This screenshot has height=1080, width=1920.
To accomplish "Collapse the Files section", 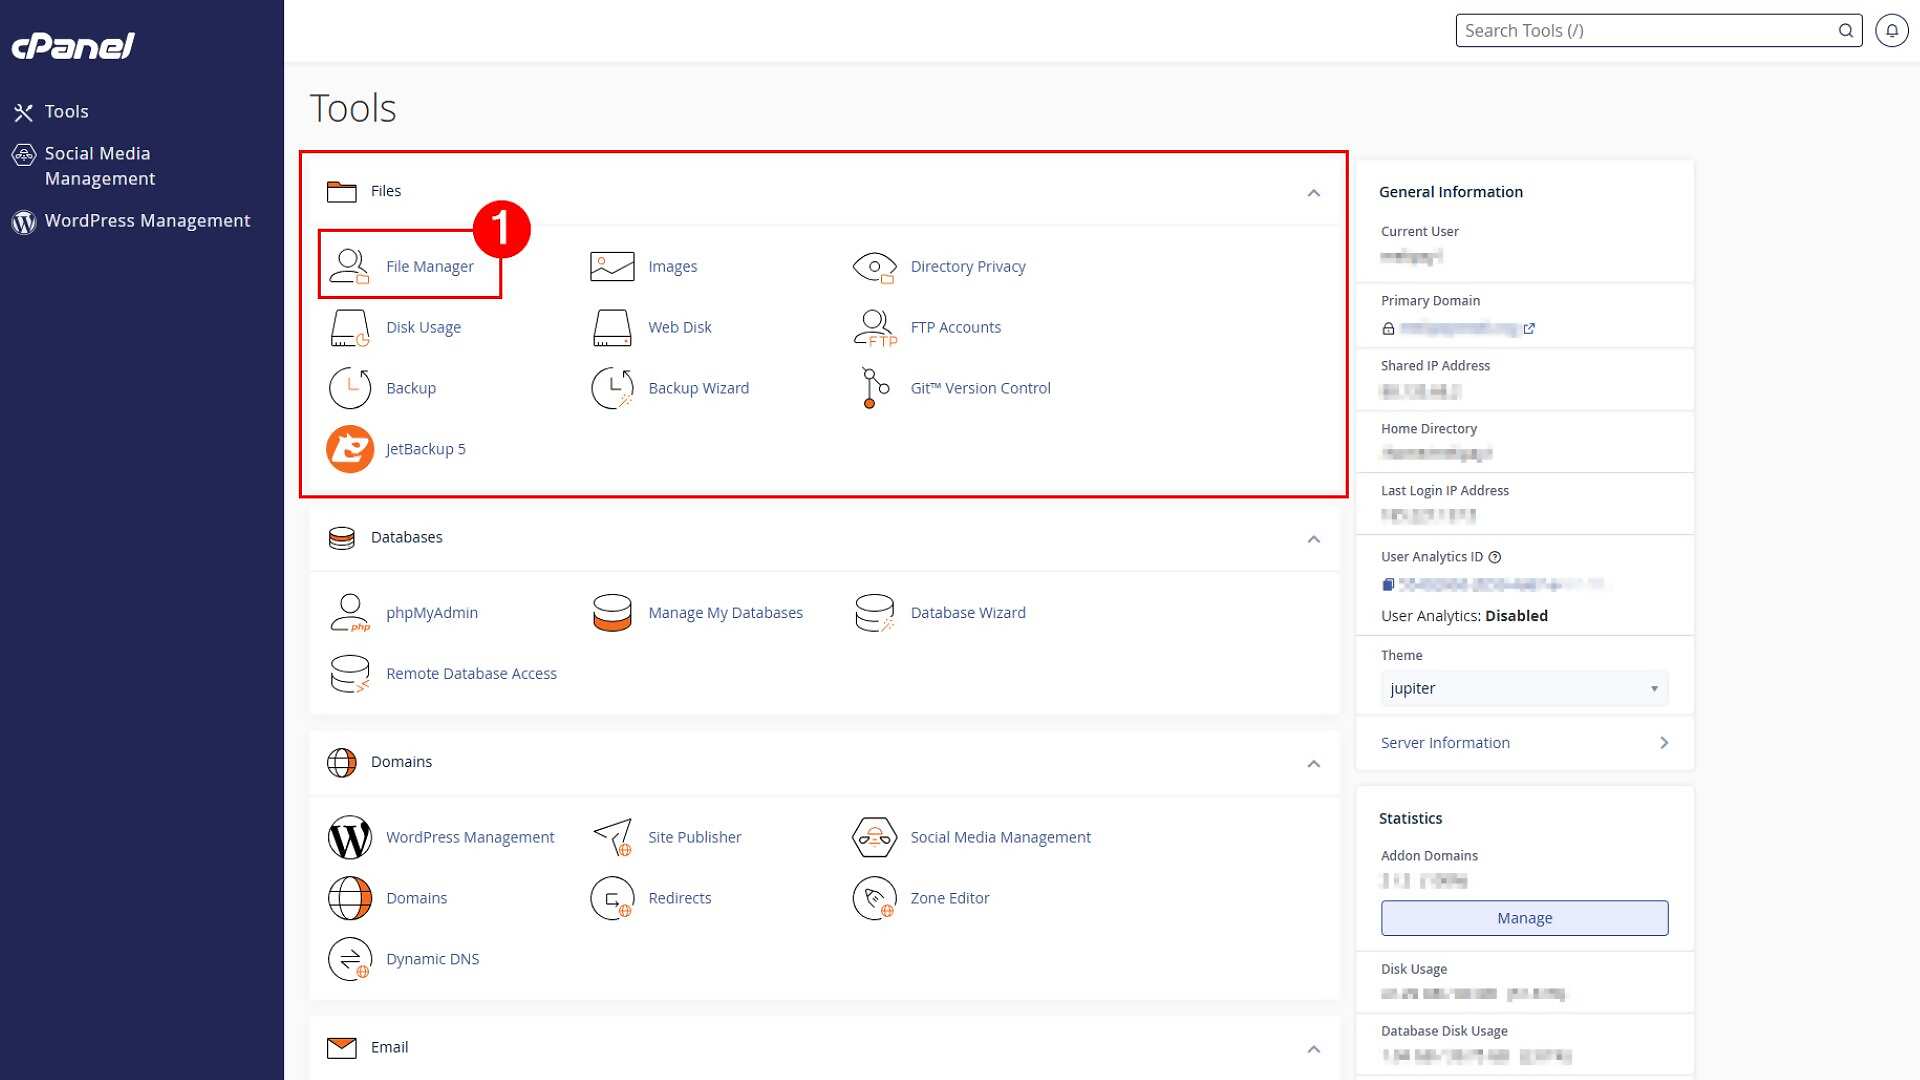I will (x=1314, y=192).
